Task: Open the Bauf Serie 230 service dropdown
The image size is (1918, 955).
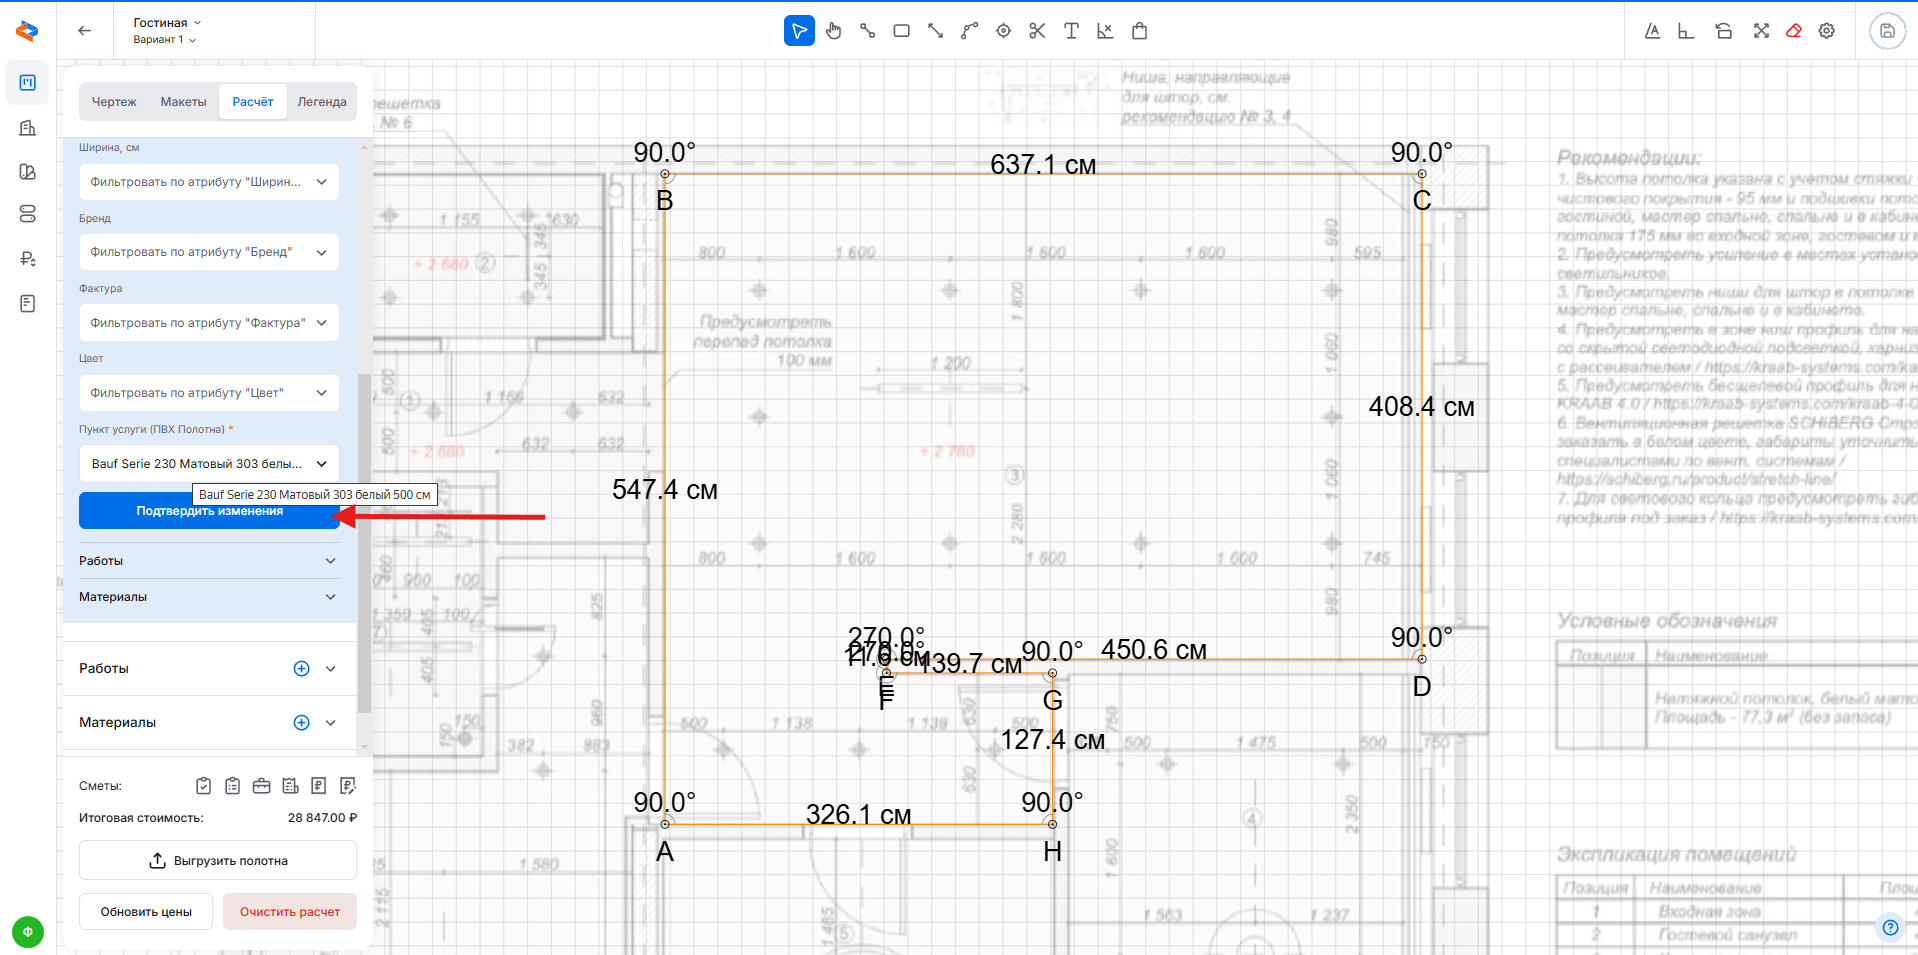Action: pos(209,464)
